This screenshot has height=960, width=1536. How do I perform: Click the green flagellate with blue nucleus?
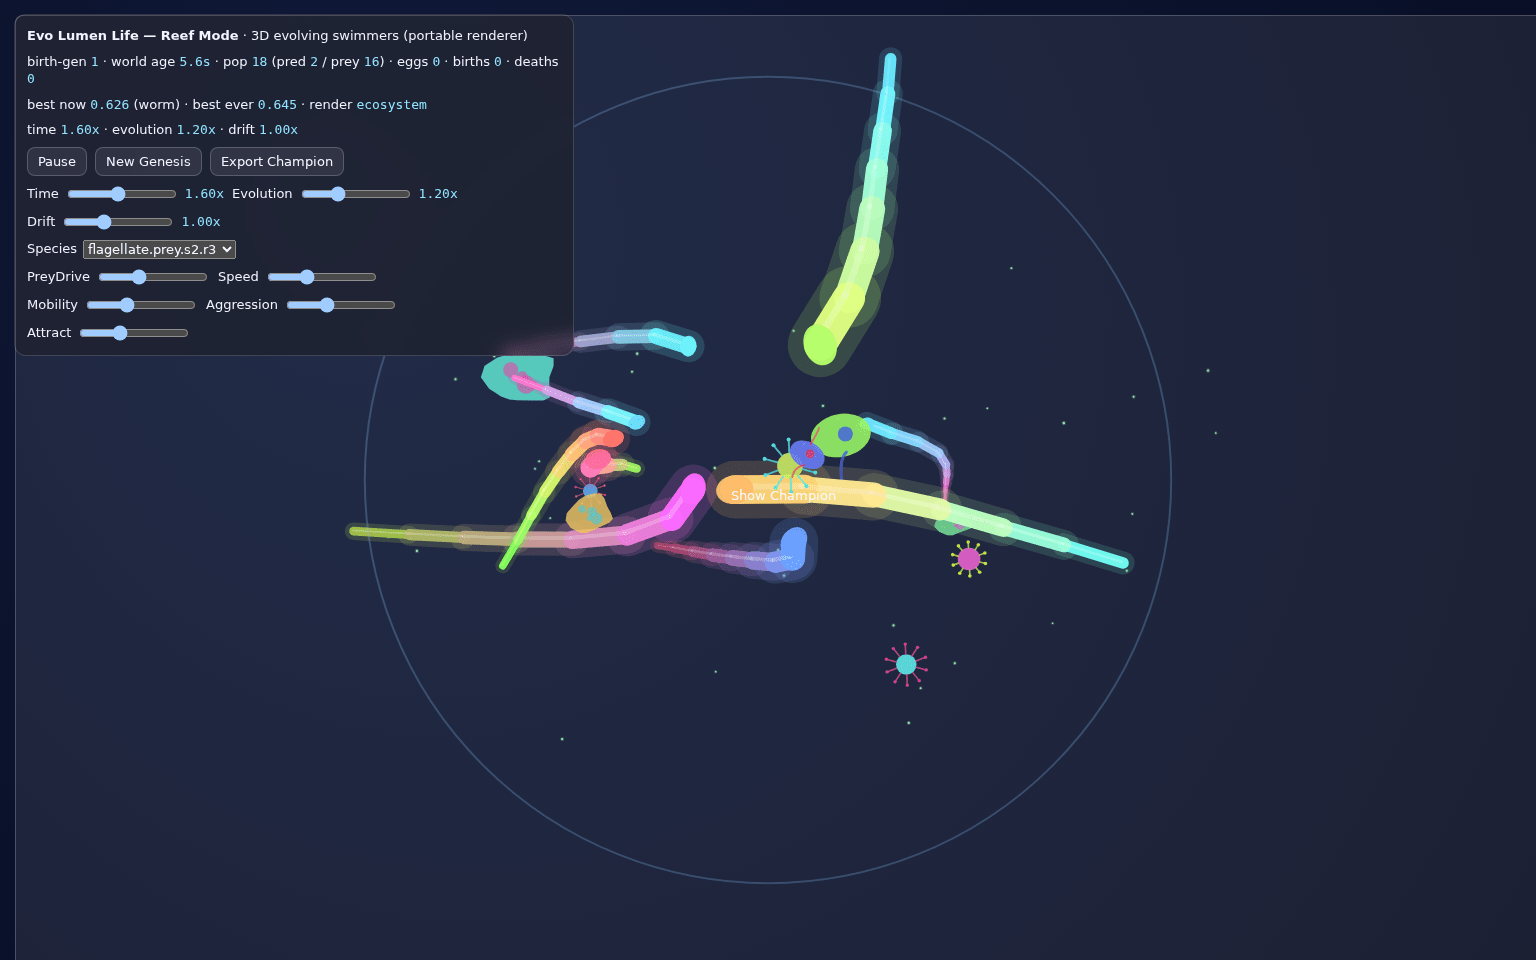tap(841, 435)
